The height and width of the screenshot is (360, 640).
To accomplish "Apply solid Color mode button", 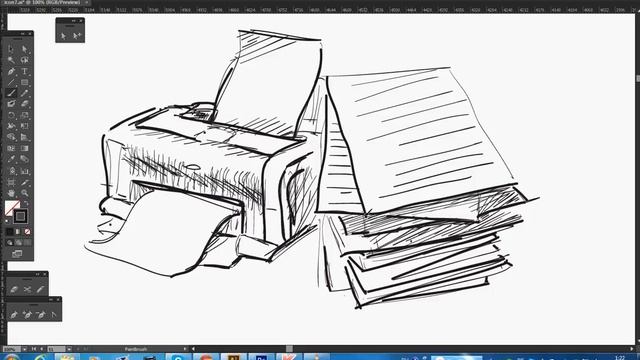I will pyautogui.click(x=10, y=232).
